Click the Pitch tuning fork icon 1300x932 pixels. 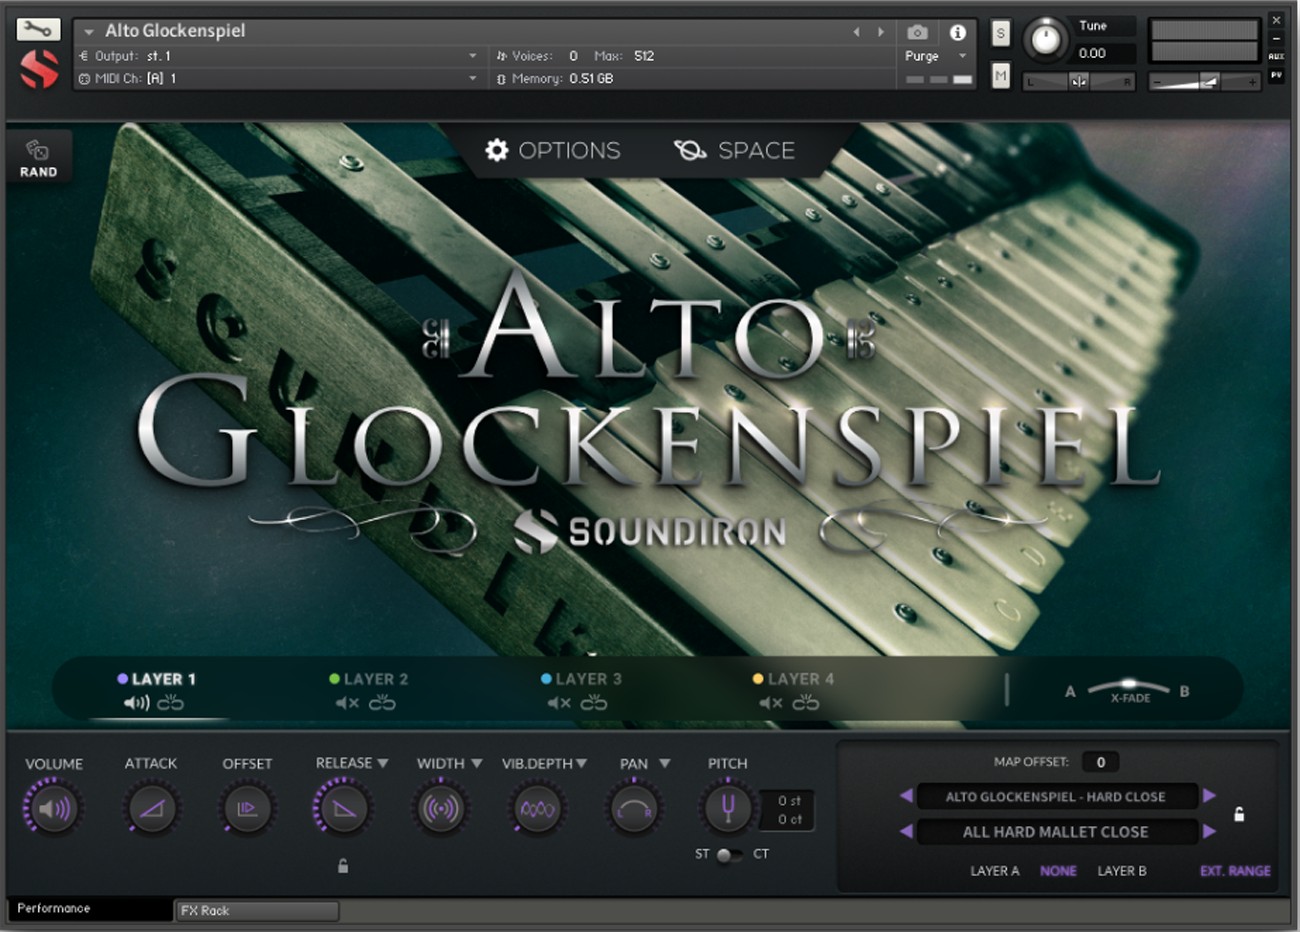726,808
